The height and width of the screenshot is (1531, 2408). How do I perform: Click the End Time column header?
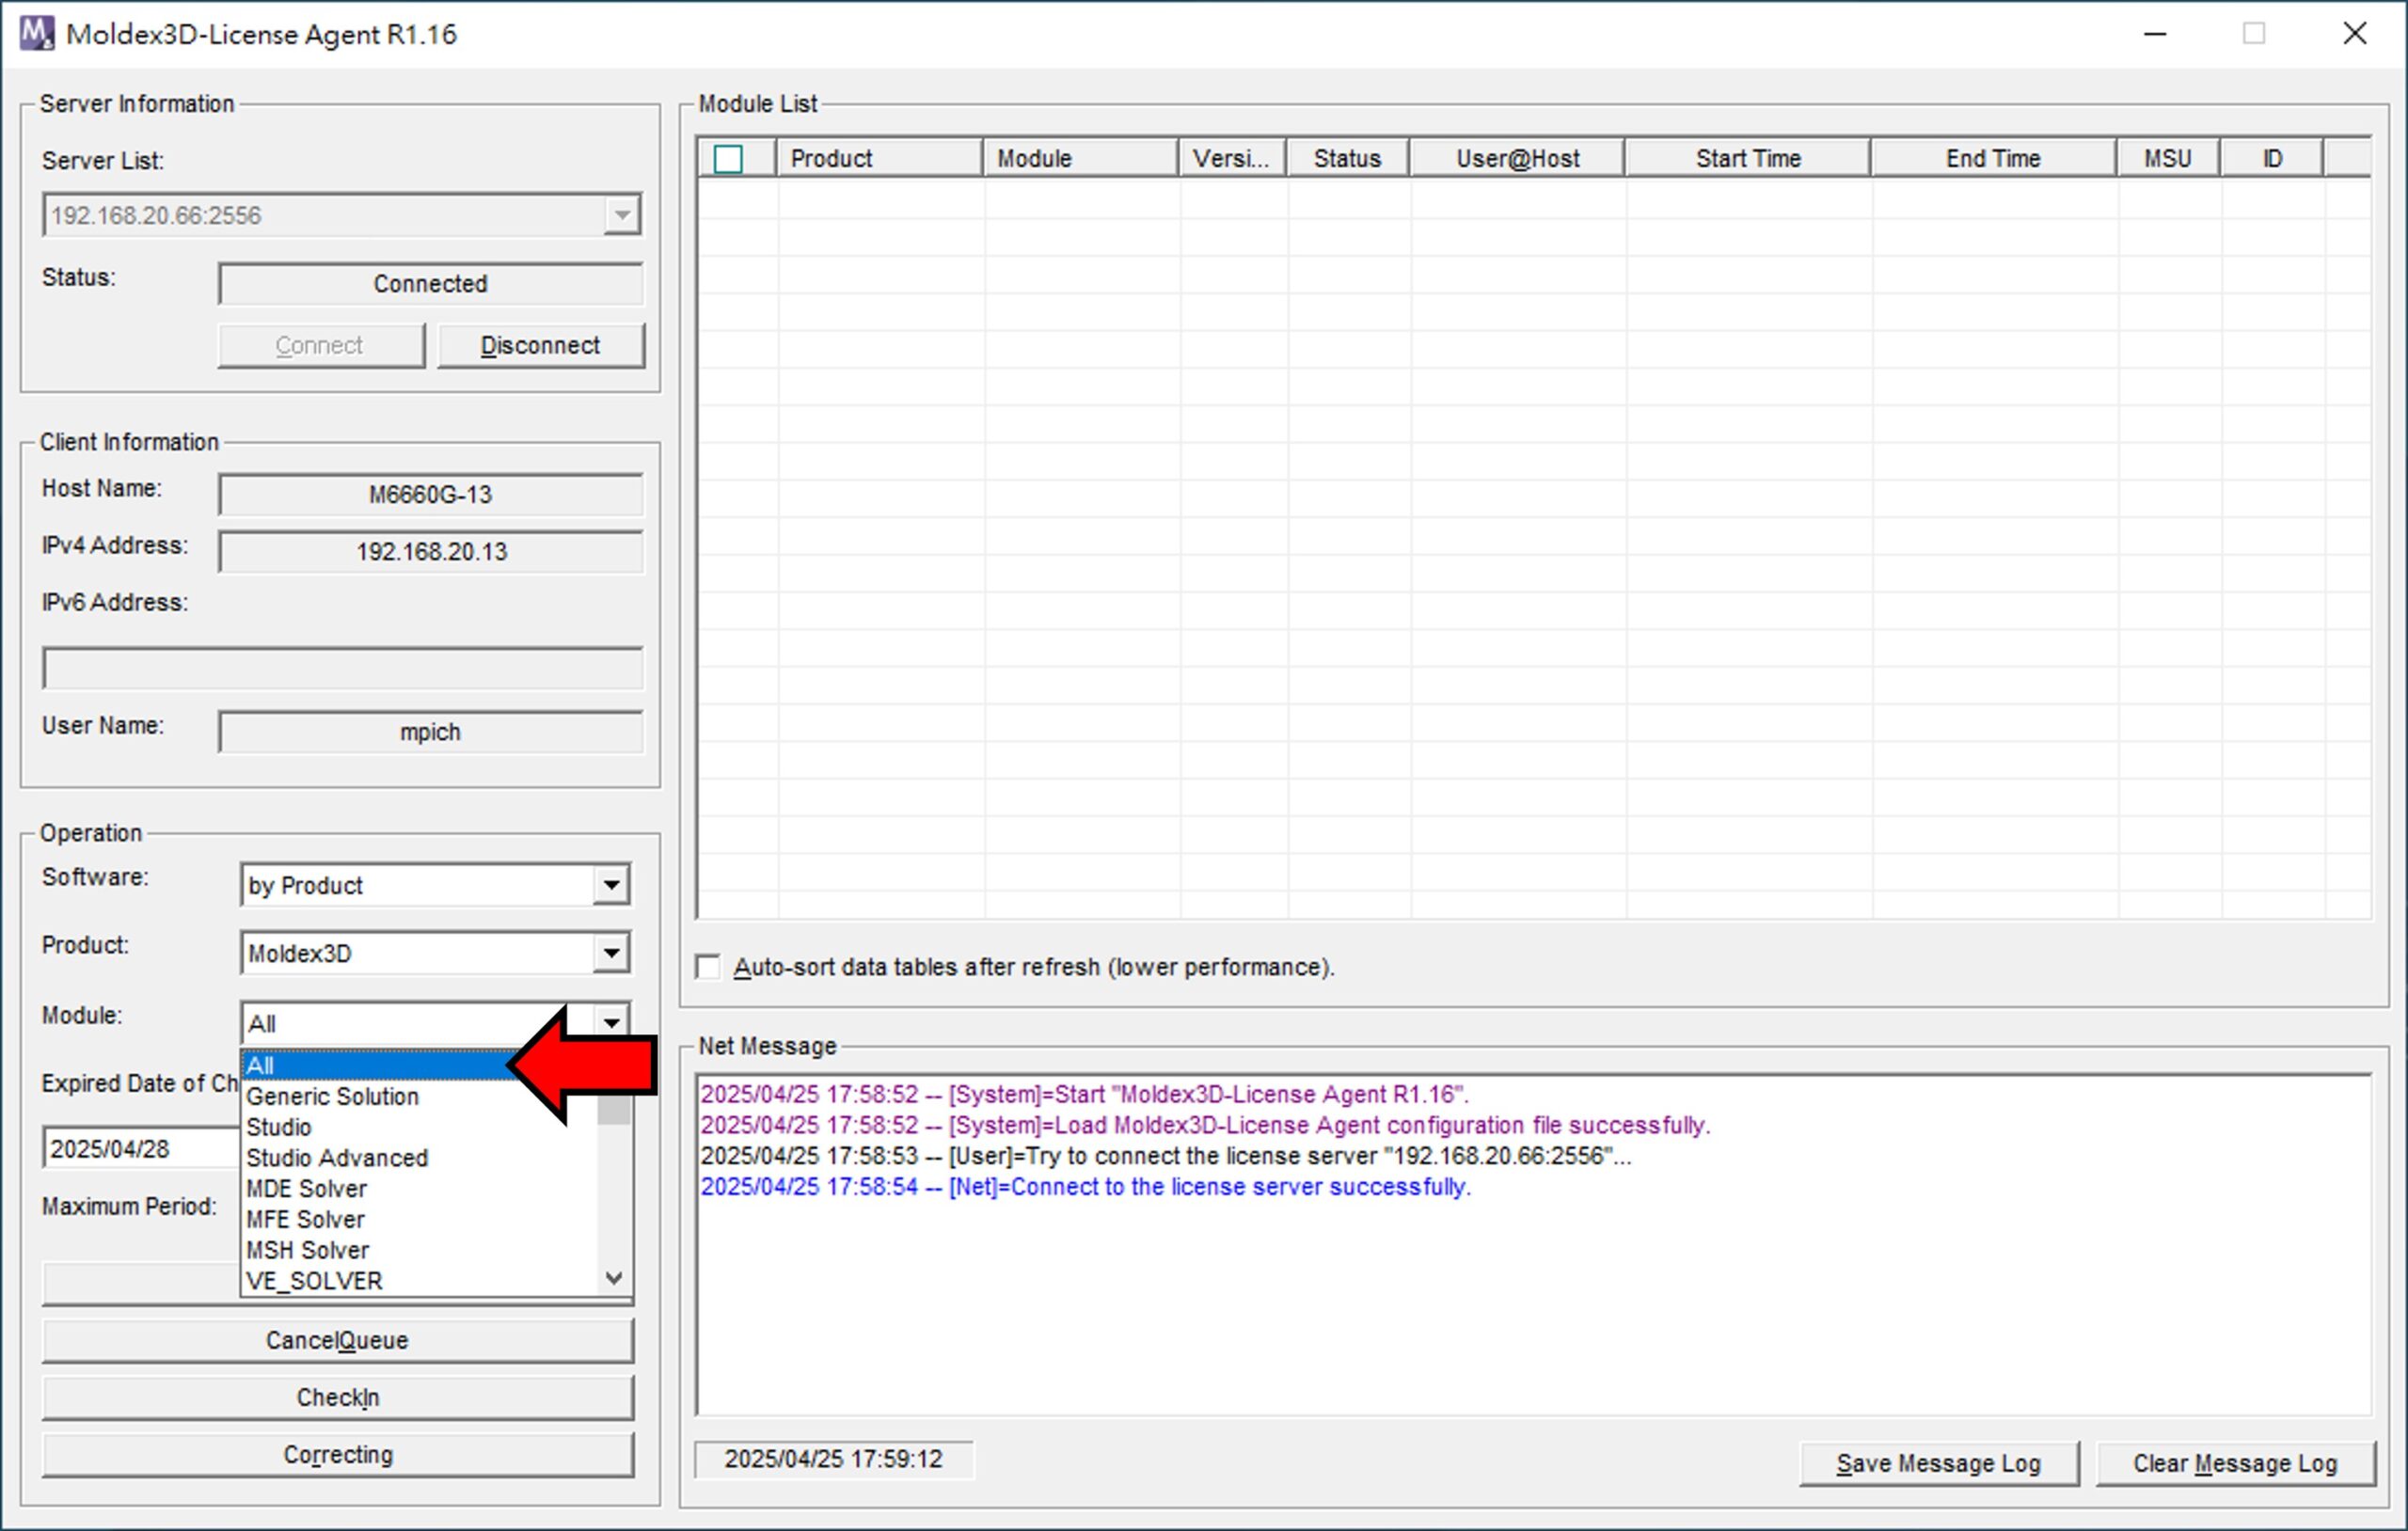coord(1993,158)
